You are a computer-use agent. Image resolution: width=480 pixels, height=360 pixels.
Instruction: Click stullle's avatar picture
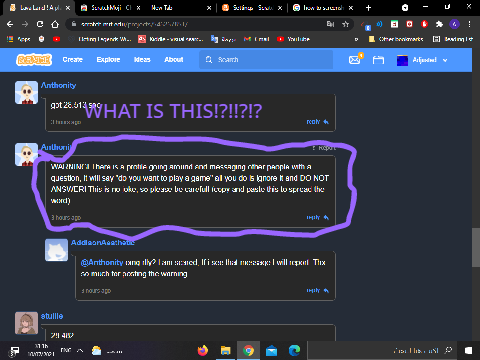coord(26,323)
